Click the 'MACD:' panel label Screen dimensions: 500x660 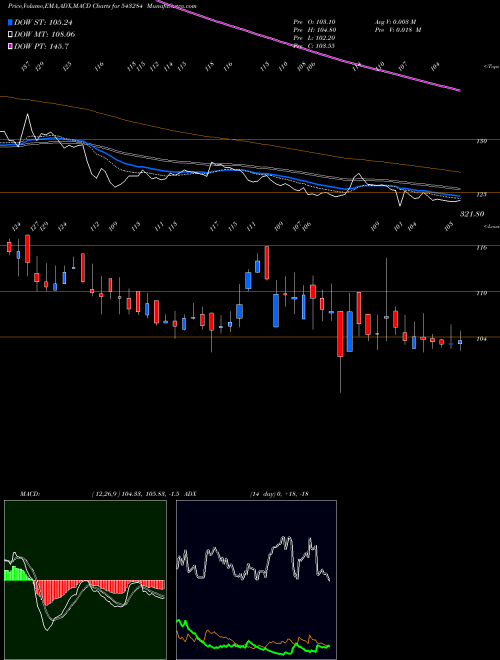click(29, 494)
